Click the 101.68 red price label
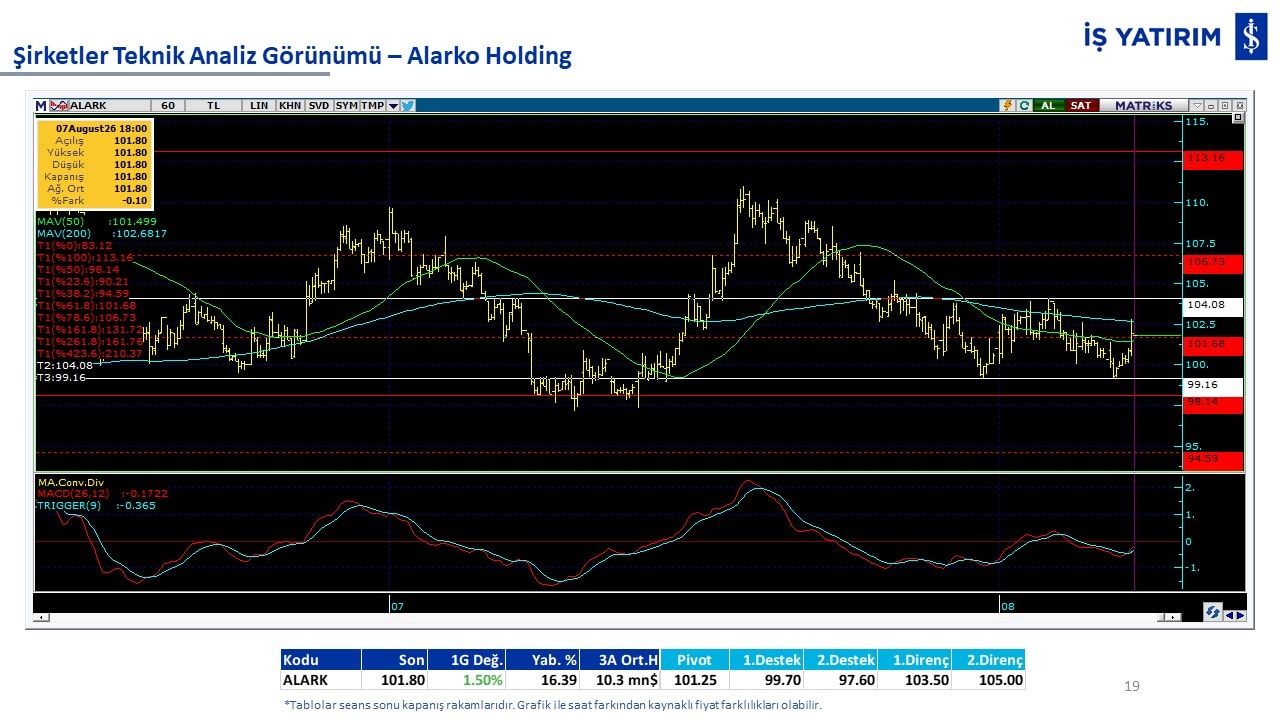Image resolution: width=1280 pixels, height=720 pixels. click(1212, 345)
